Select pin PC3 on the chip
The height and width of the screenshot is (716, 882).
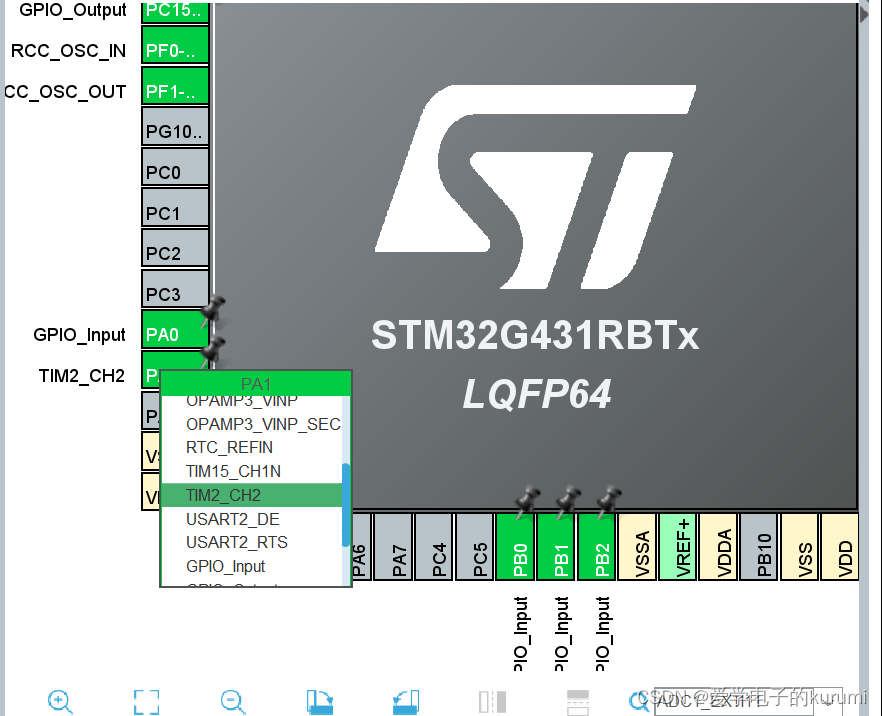click(175, 289)
